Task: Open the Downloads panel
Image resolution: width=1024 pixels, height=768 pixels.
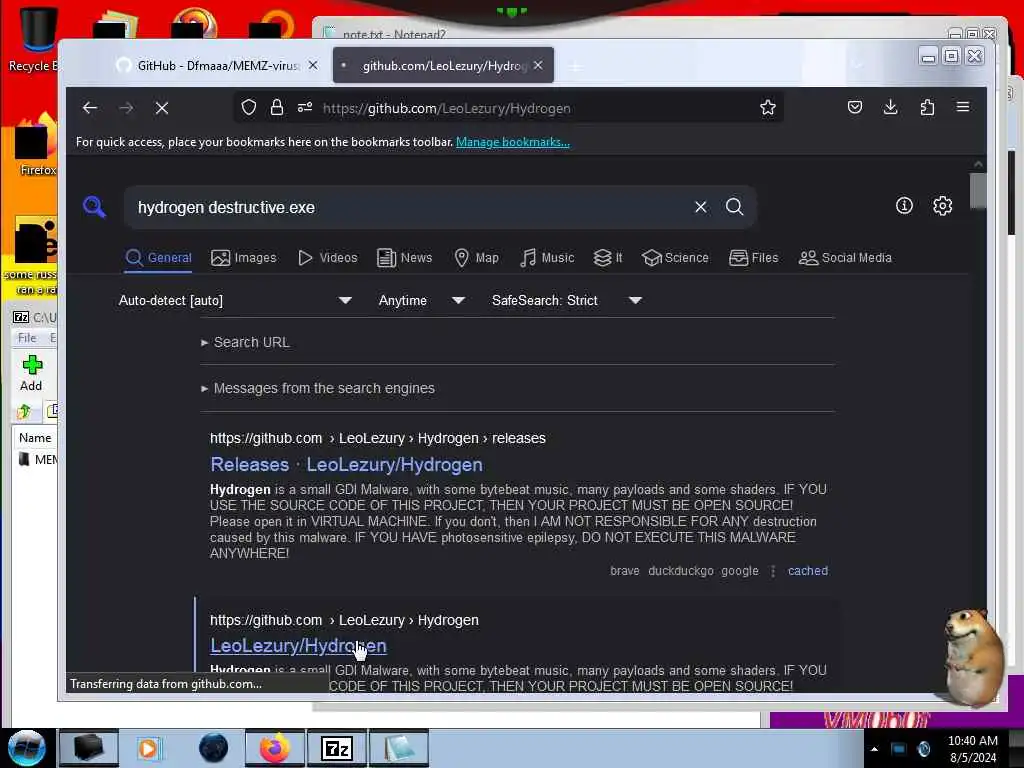Action: (x=890, y=107)
